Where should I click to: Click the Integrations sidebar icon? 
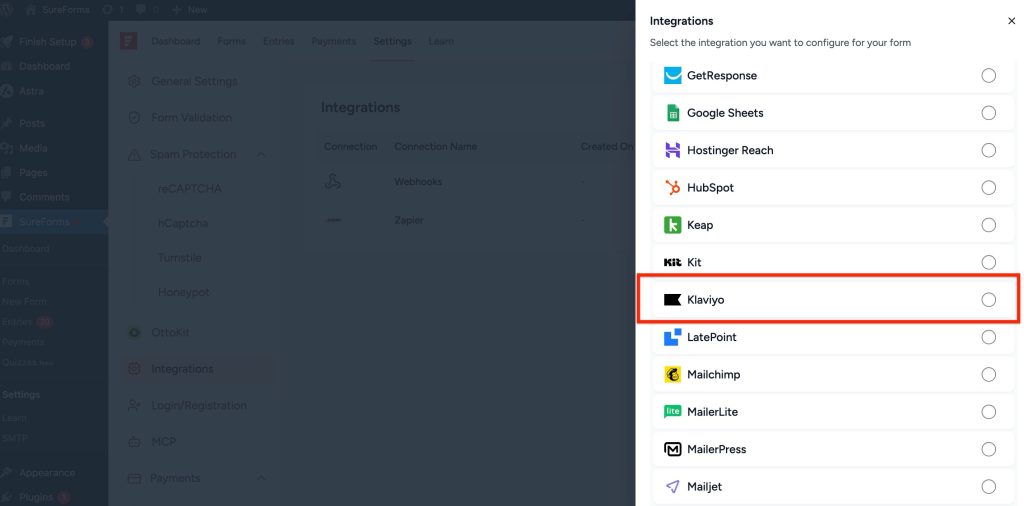click(x=135, y=369)
